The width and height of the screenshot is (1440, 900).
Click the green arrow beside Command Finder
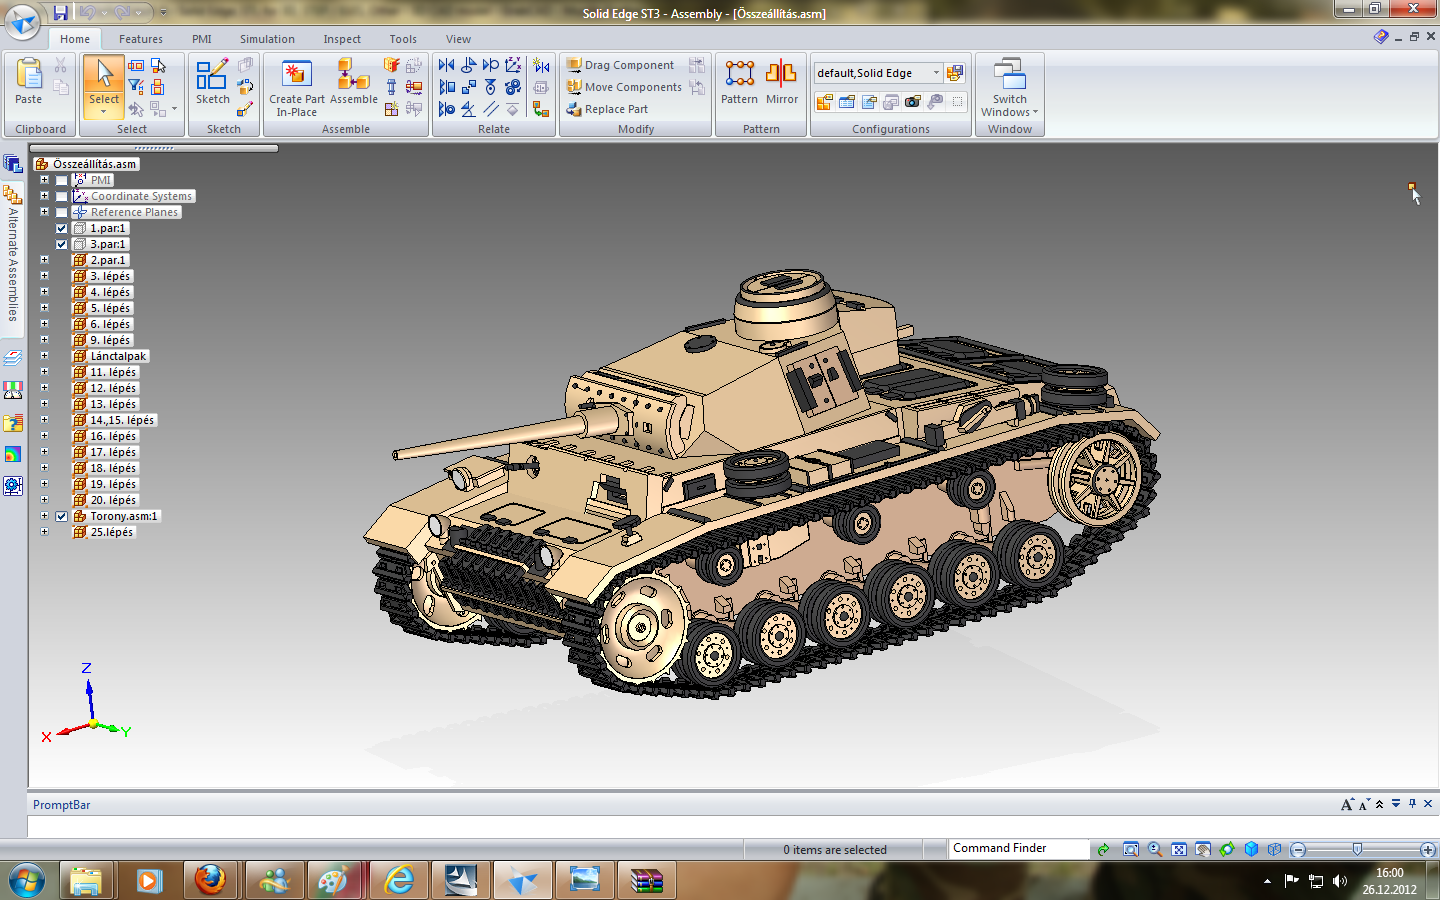click(x=1103, y=849)
